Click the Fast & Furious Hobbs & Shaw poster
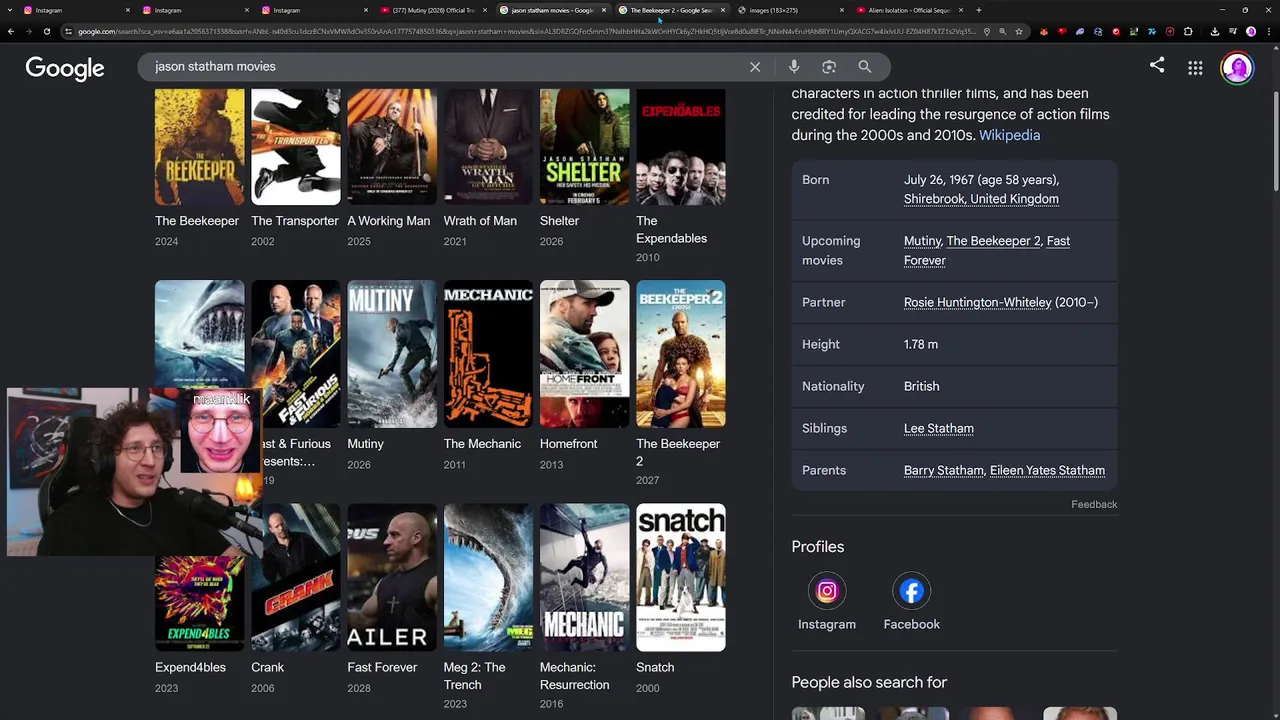The height and width of the screenshot is (720, 1280). click(x=295, y=354)
